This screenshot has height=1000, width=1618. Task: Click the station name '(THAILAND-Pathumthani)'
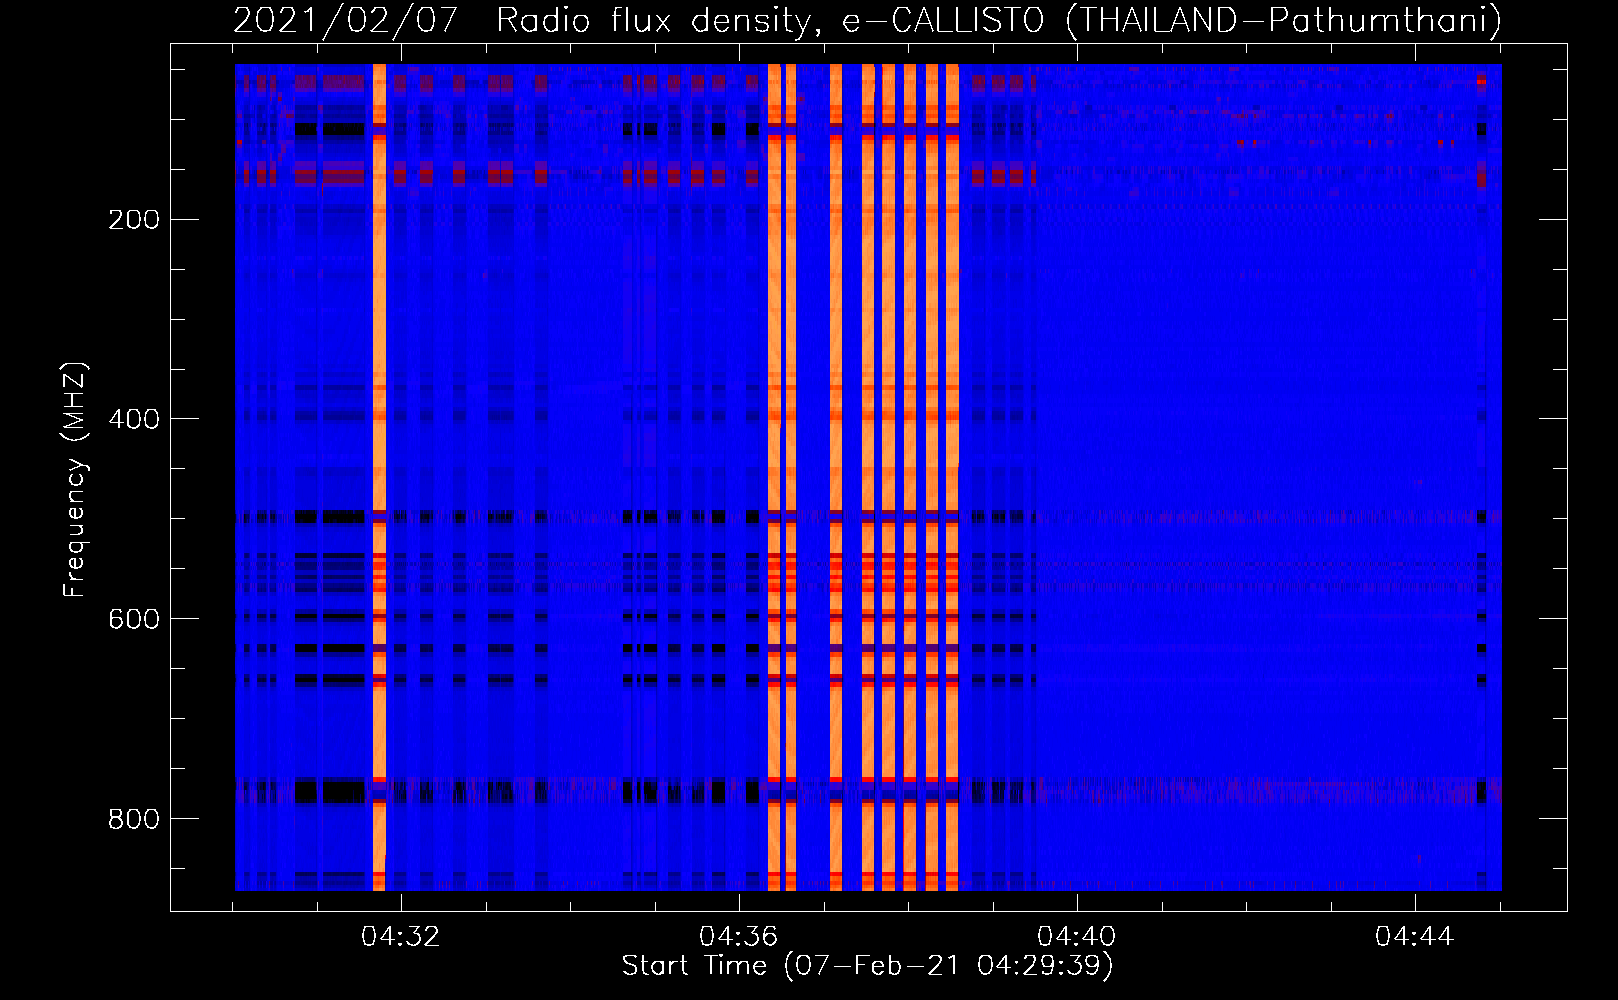(1284, 20)
